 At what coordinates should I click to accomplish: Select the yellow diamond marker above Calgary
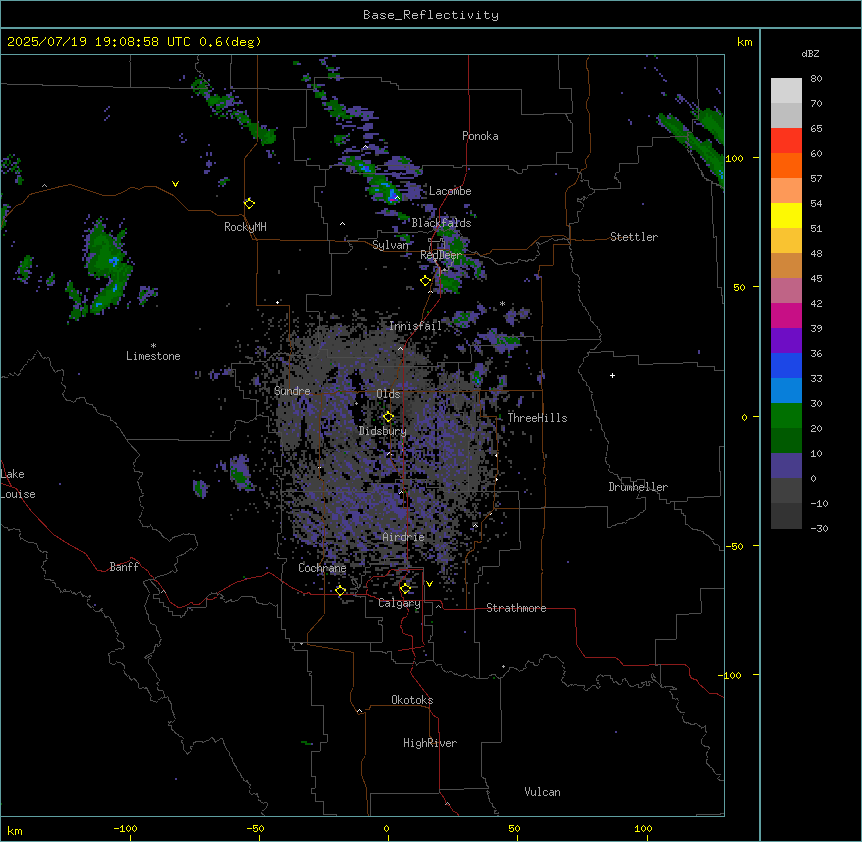tap(405, 589)
